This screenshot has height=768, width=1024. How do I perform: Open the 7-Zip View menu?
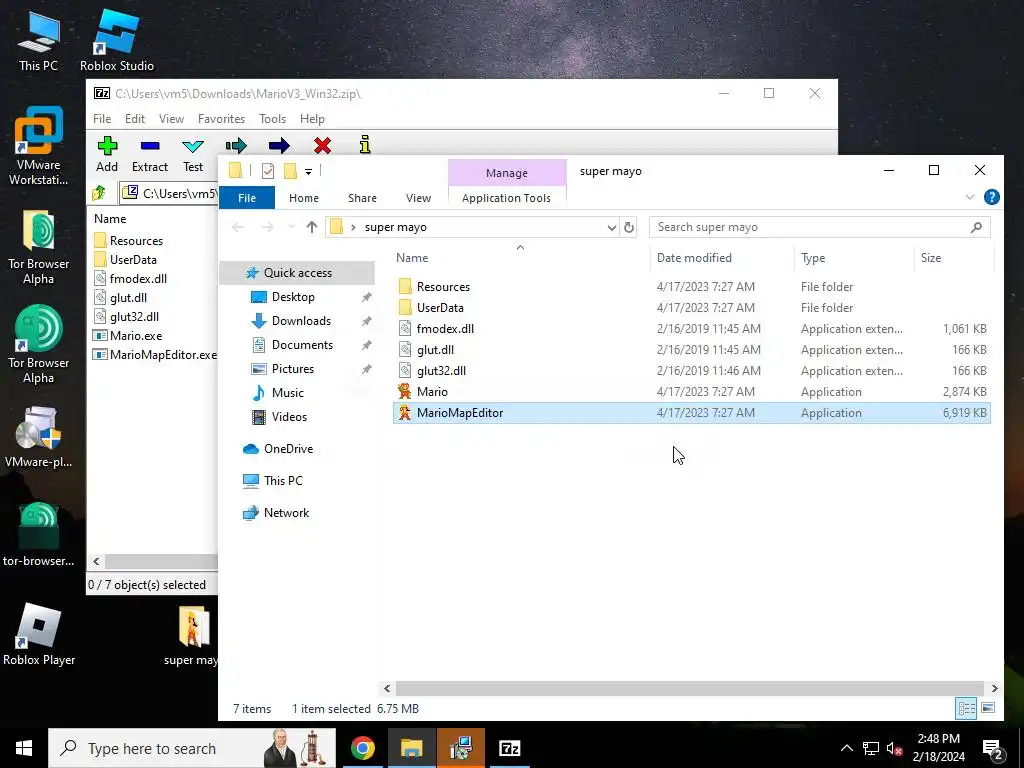point(171,119)
